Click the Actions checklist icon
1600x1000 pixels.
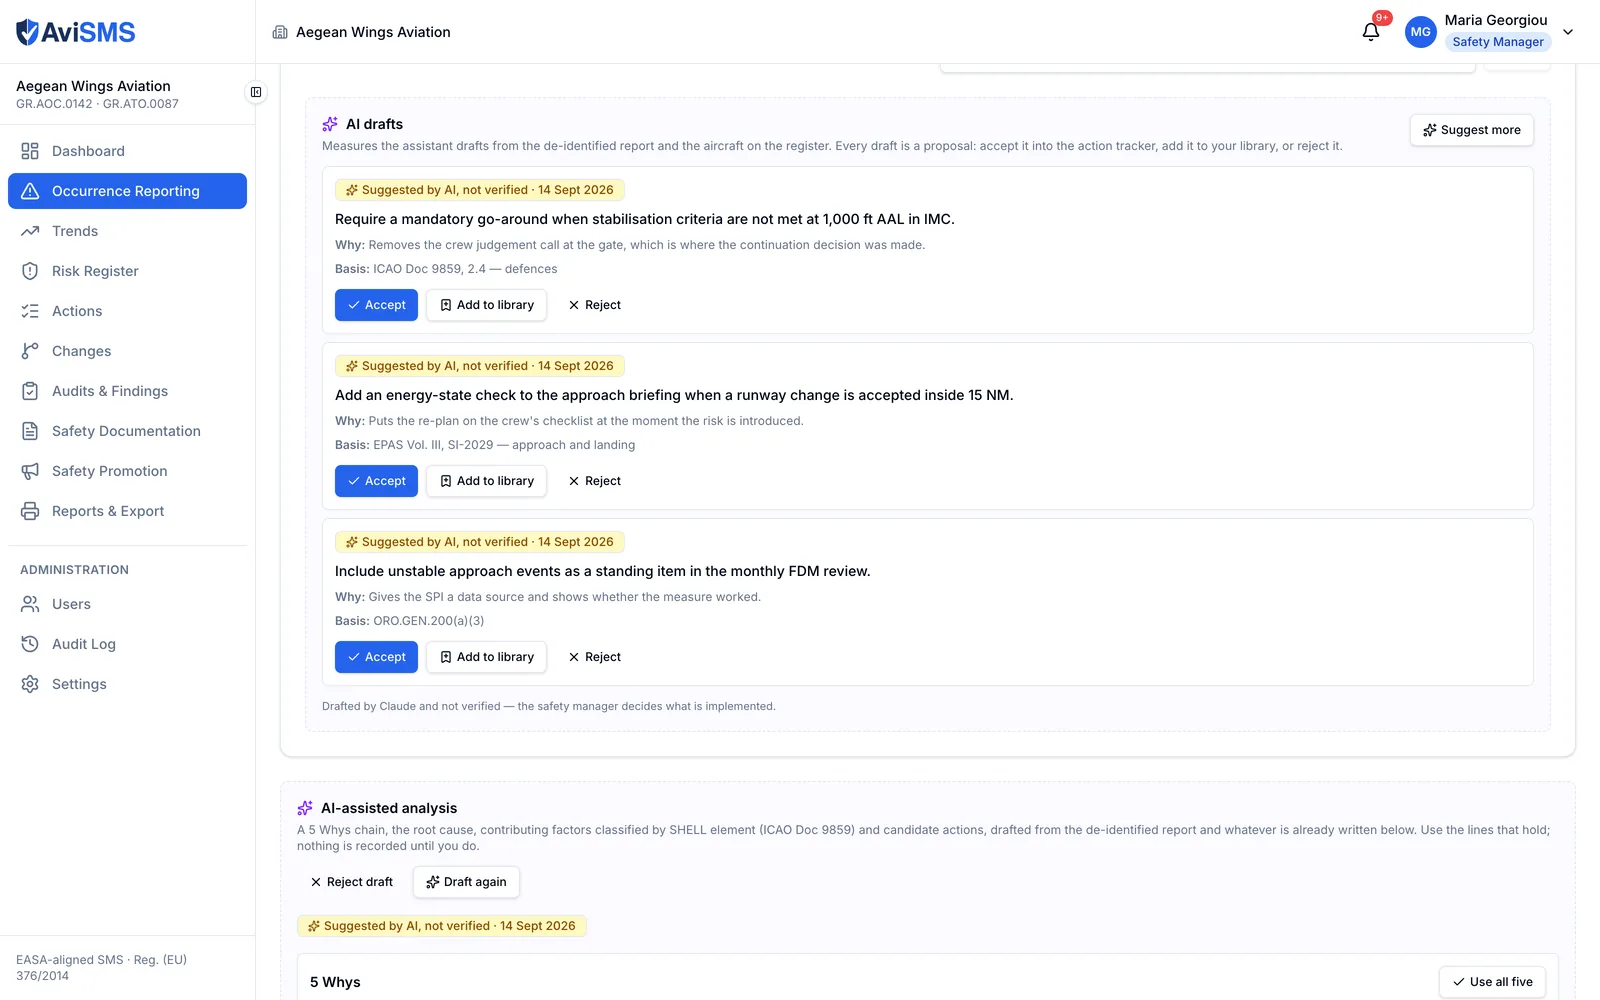tap(30, 311)
